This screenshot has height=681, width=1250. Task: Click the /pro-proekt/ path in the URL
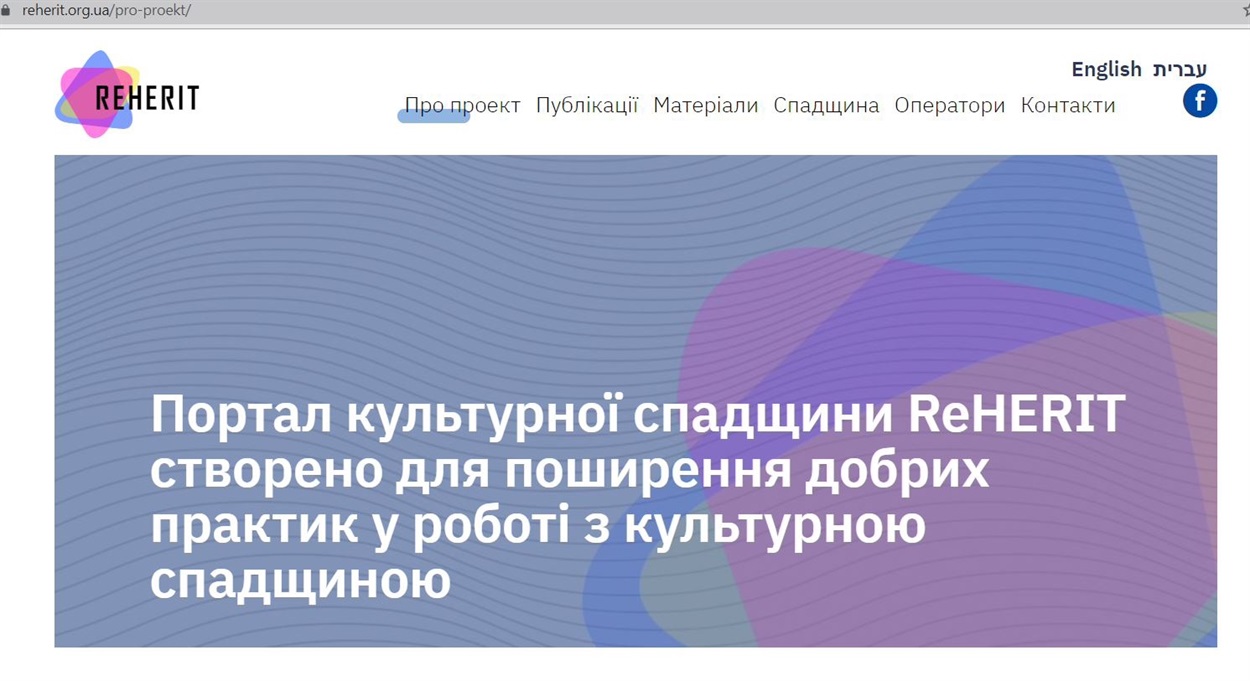pos(153,10)
